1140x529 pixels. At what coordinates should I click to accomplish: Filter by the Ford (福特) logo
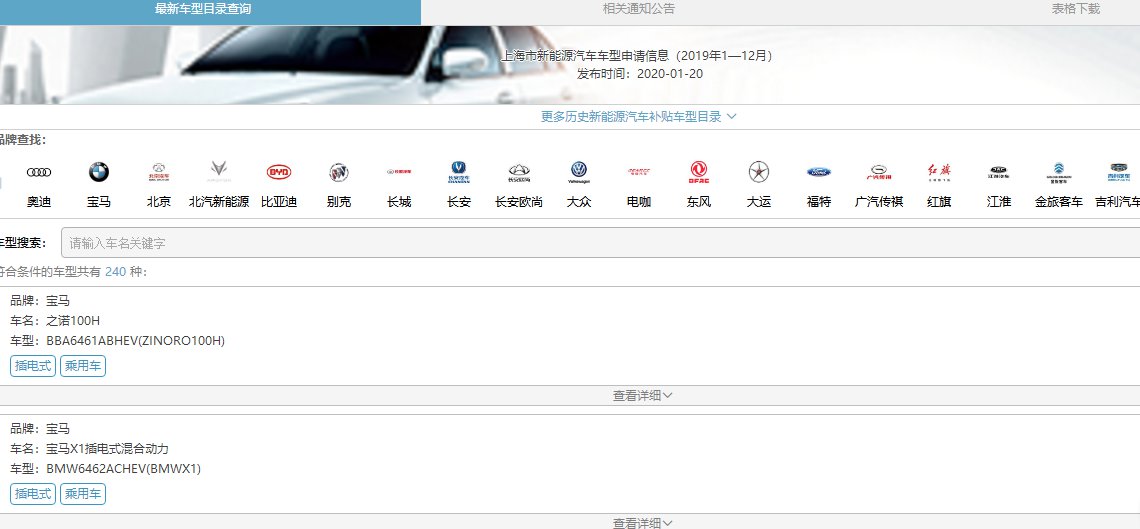[819, 172]
